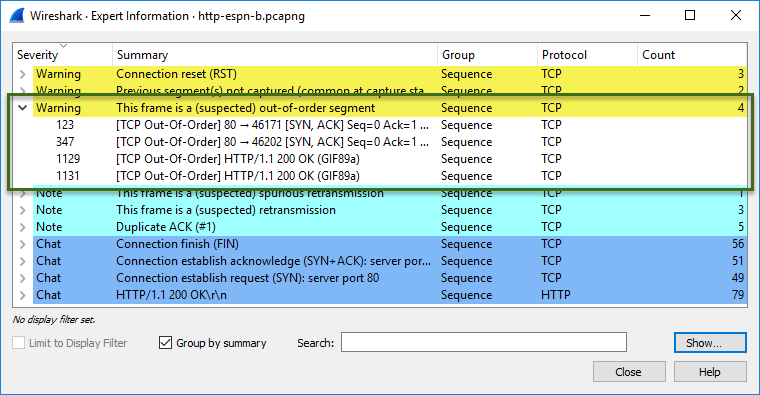Click the Connection finish (FIN) summary text

pos(177,244)
